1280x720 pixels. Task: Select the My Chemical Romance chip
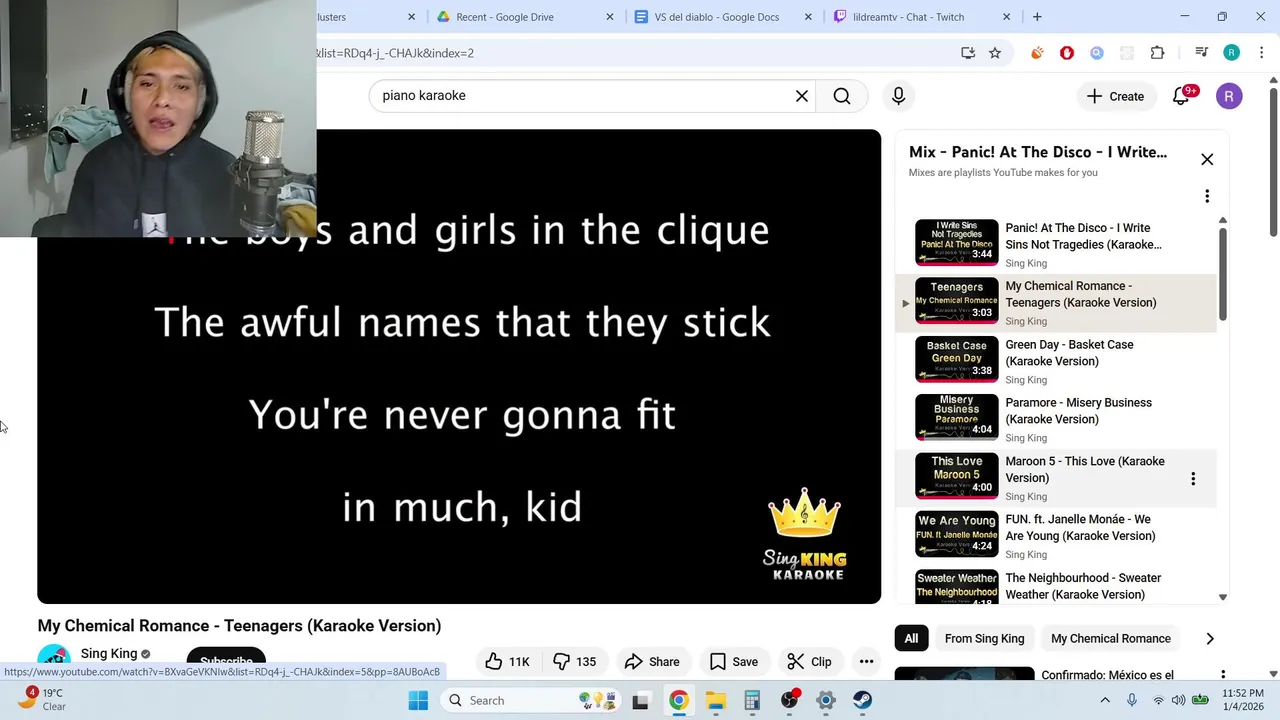(x=1110, y=638)
